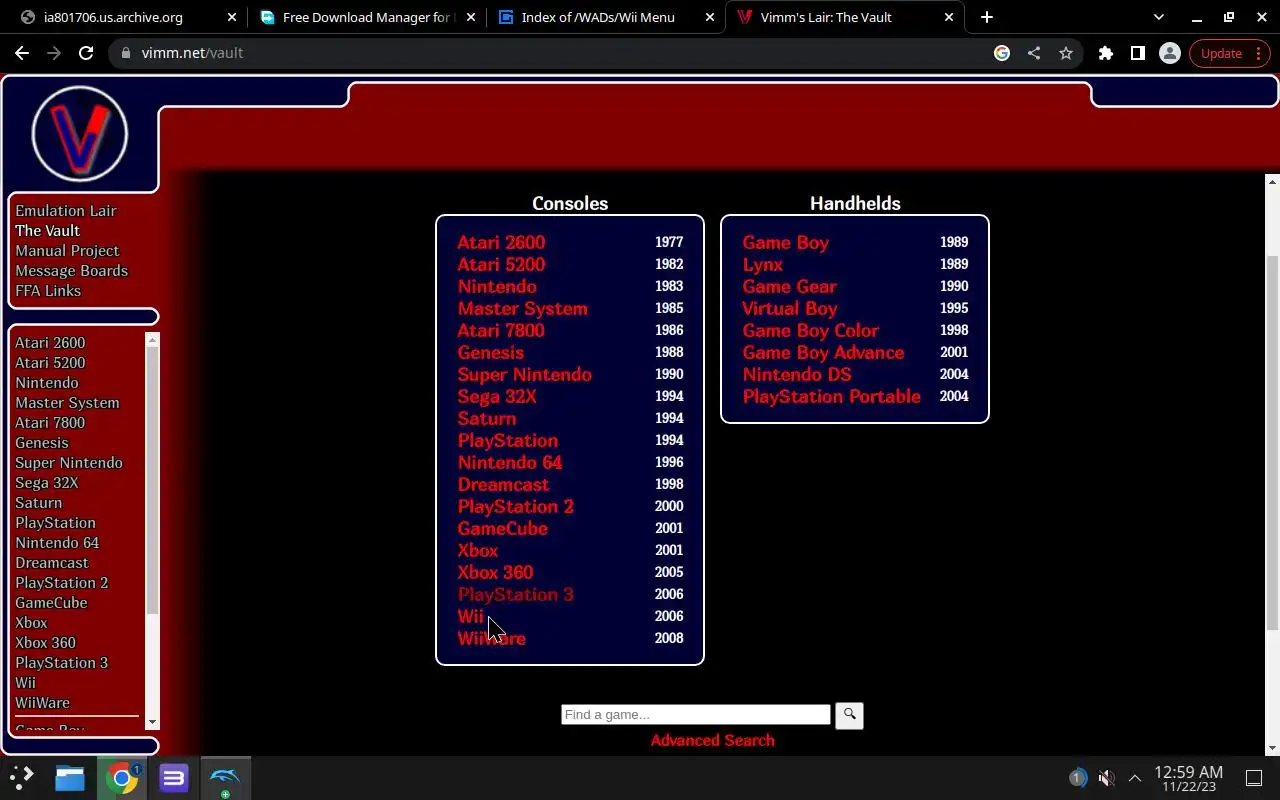Open Super Nintendo in the Consoles list
This screenshot has height=800, width=1280.
[525, 374]
